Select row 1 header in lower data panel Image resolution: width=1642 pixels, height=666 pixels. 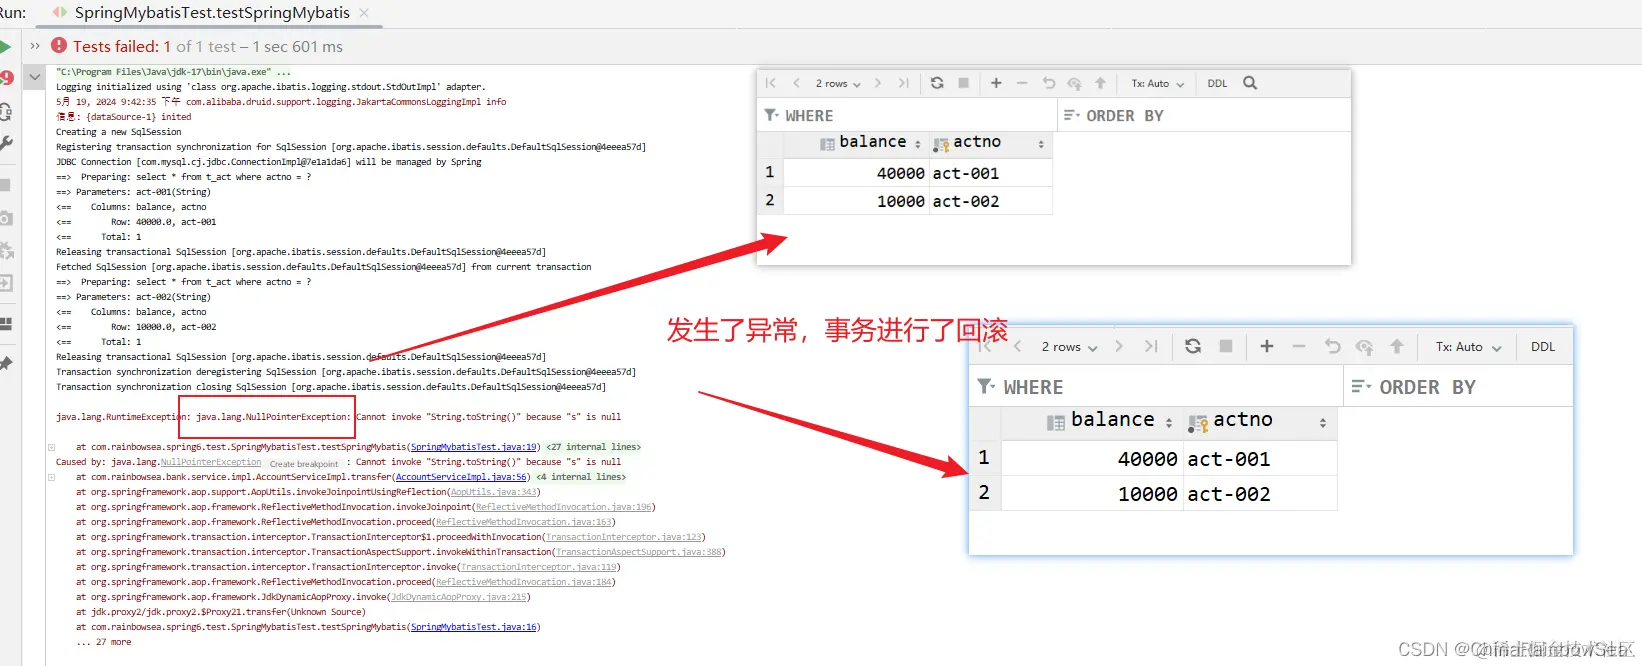point(984,458)
